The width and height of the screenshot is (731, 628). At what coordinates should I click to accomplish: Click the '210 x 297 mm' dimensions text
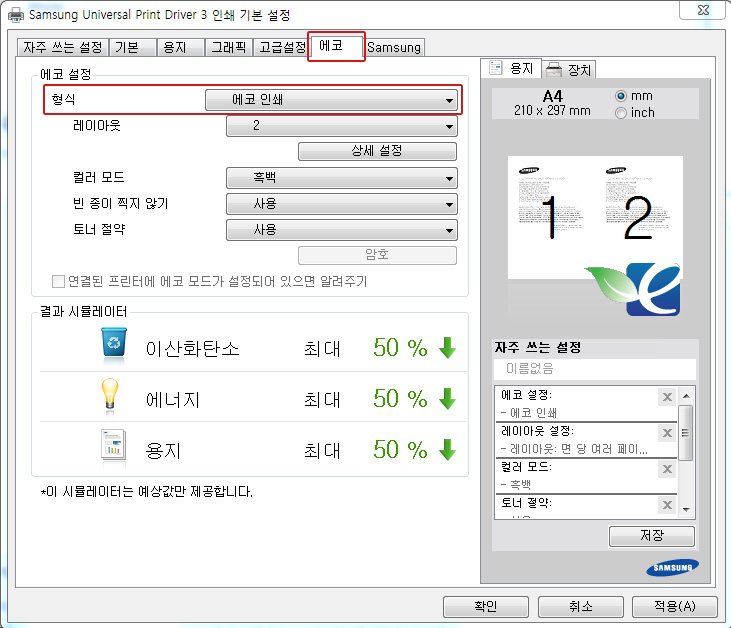(x=552, y=111)
